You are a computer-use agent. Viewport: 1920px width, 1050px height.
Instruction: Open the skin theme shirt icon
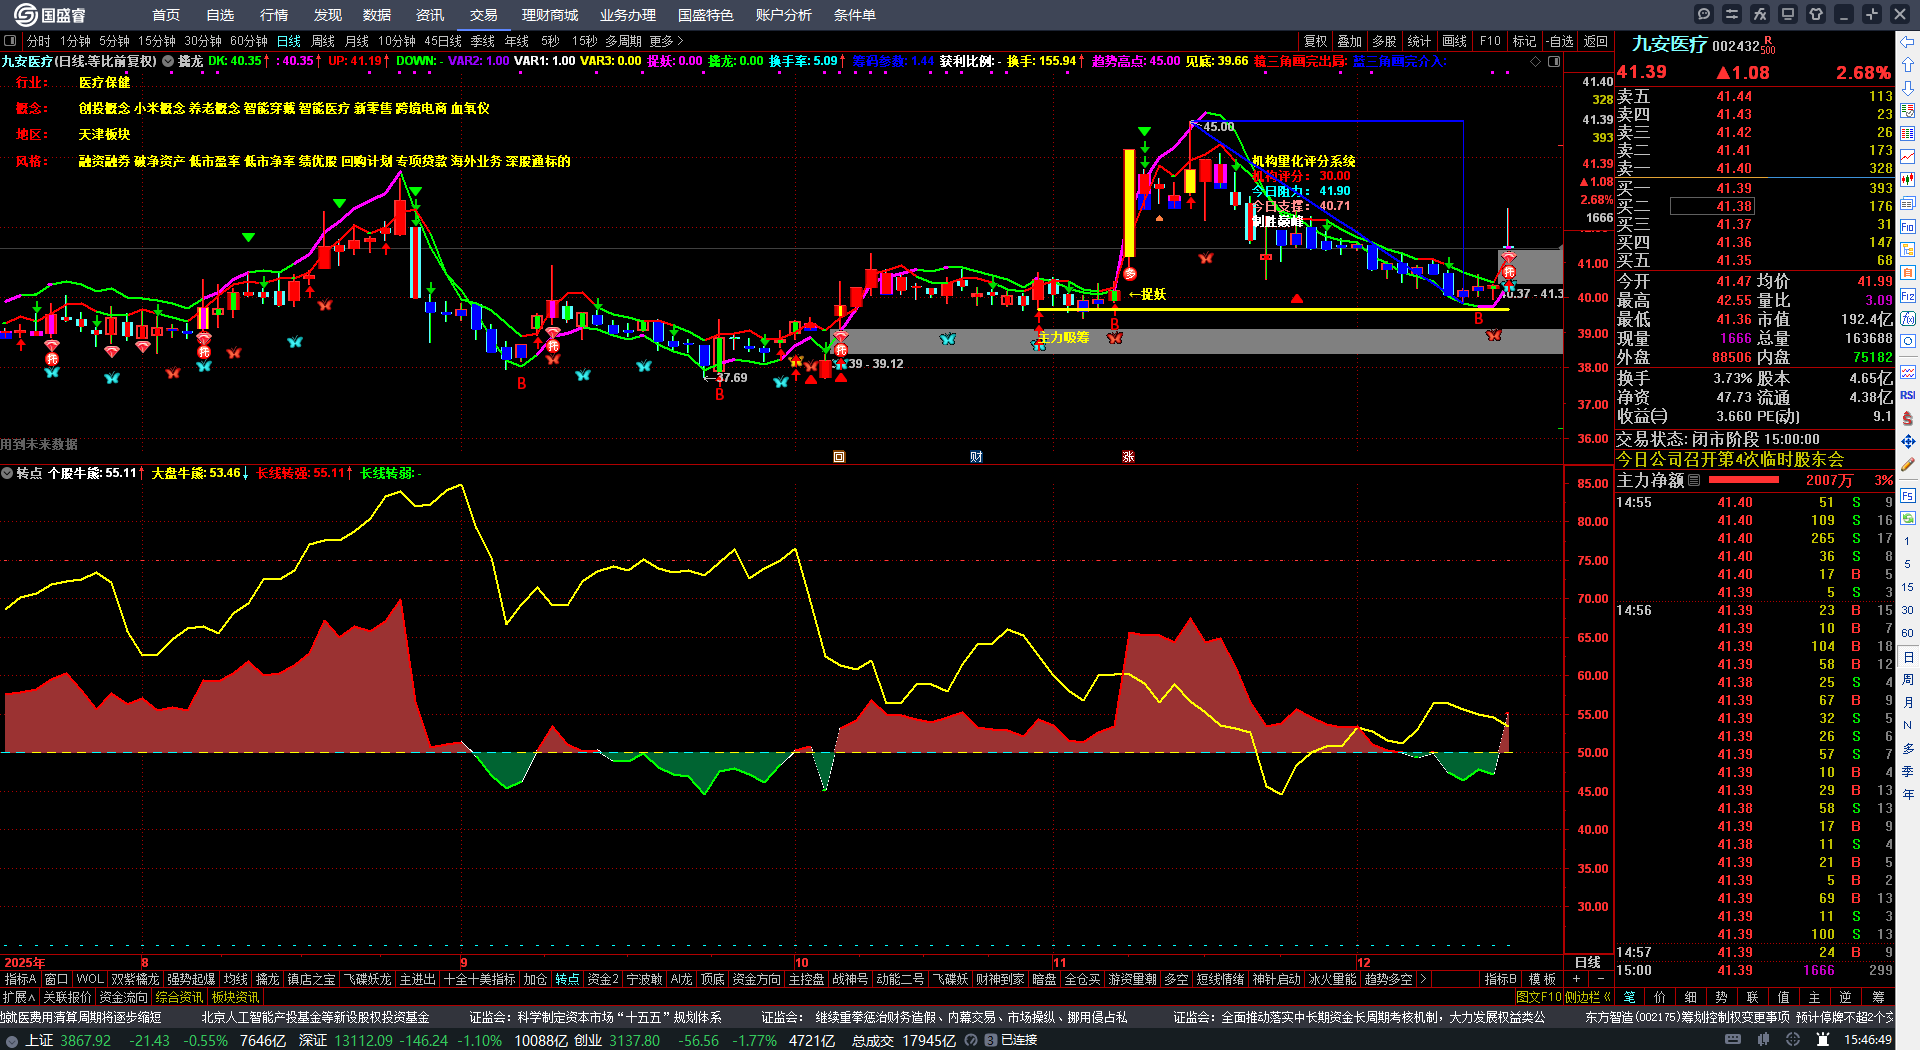coord(1816,14)
